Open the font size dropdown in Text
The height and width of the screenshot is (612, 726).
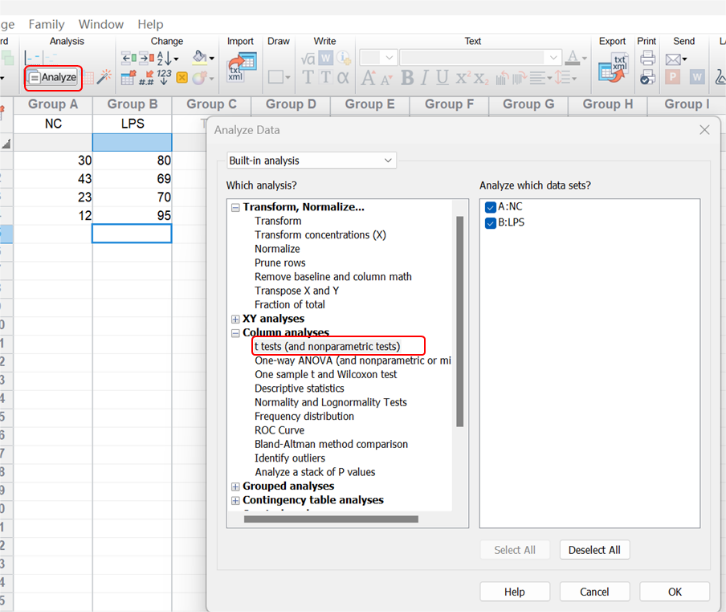click(x=389, y=58)
